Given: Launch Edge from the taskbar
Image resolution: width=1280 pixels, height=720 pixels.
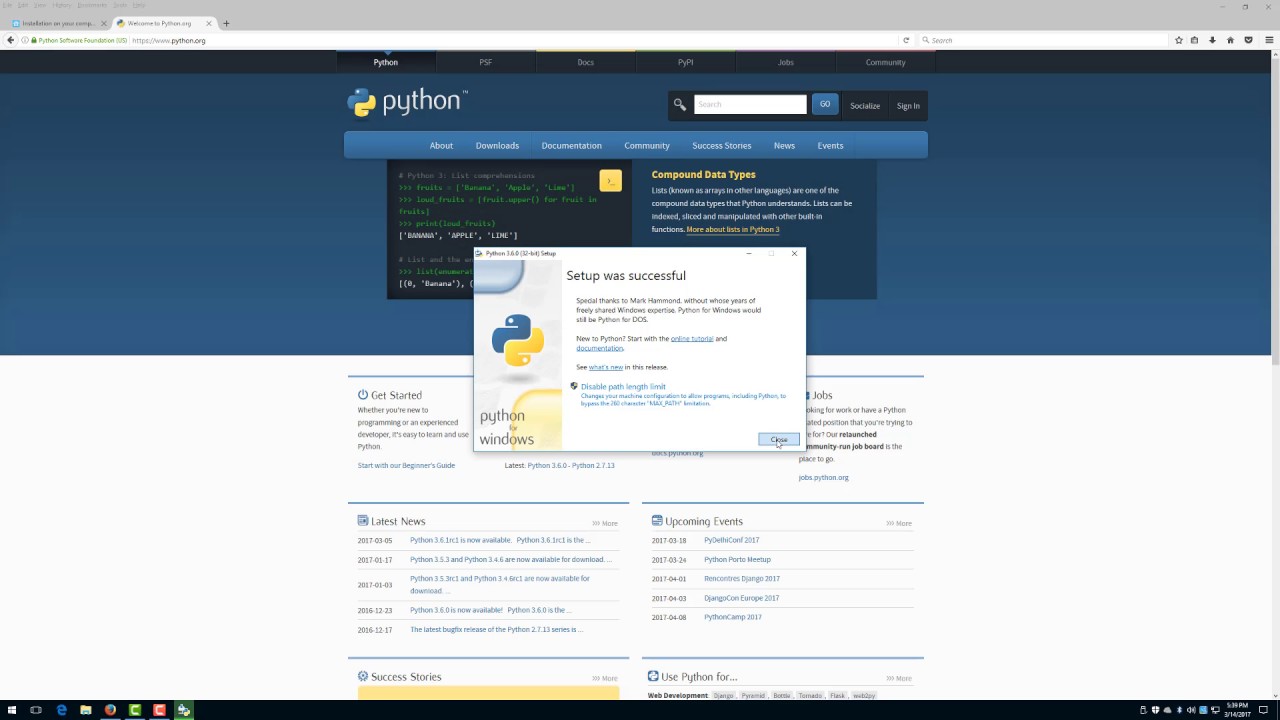Looking at the screenshot, I should 61,710.
